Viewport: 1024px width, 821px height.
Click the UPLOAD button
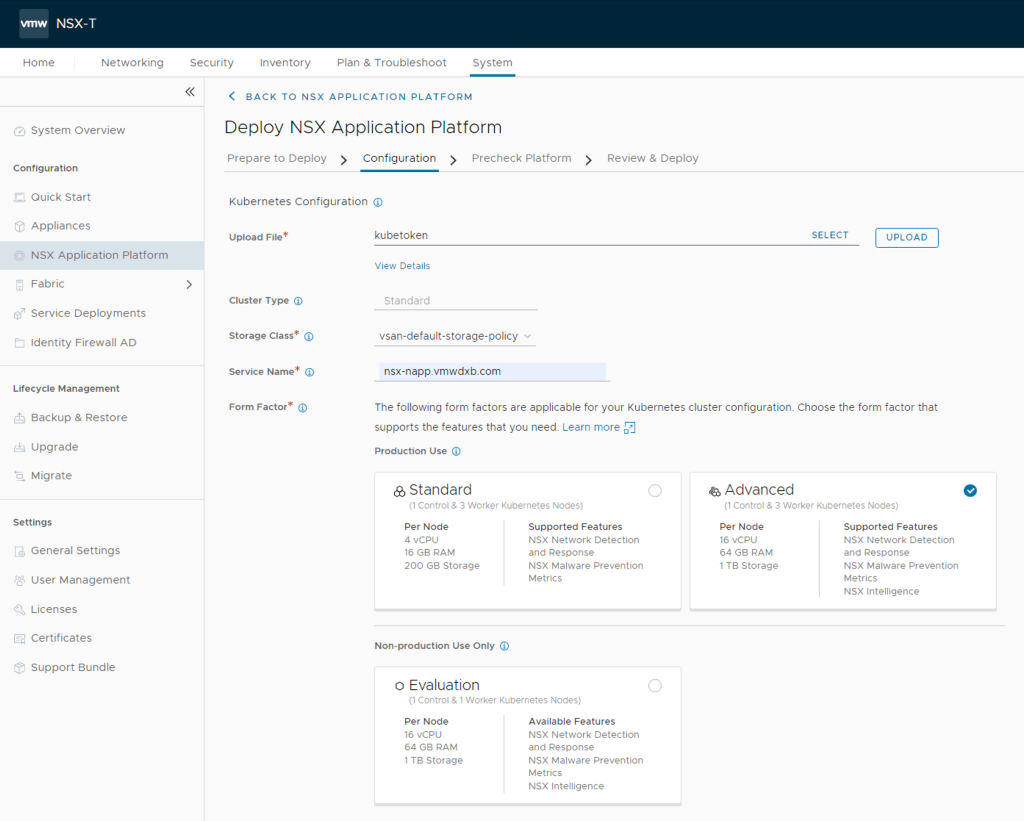906,237
